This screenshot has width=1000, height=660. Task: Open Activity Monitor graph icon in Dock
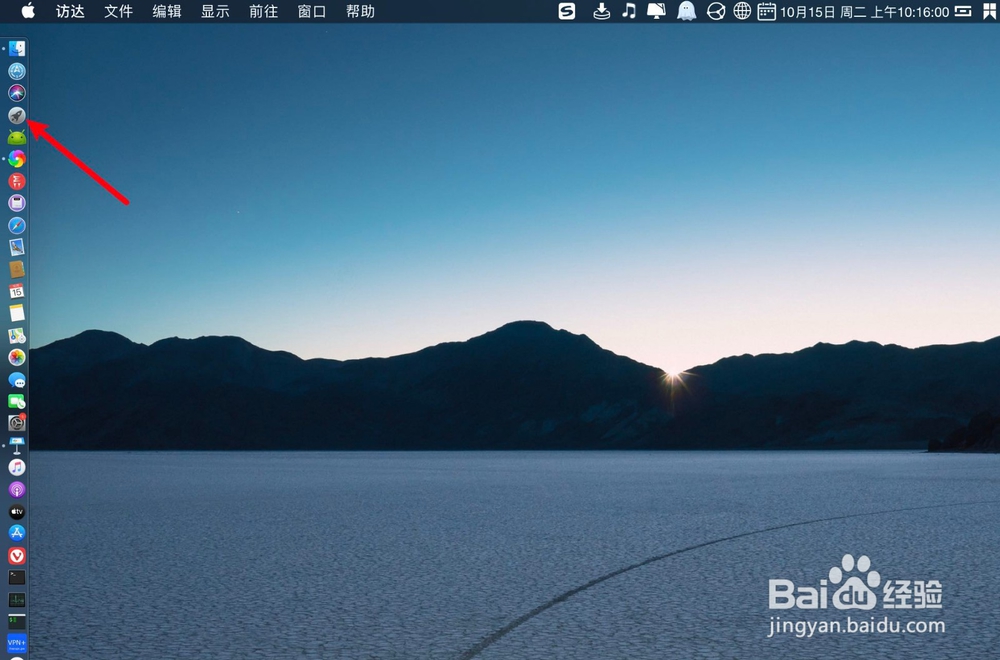tap(17, 599)
